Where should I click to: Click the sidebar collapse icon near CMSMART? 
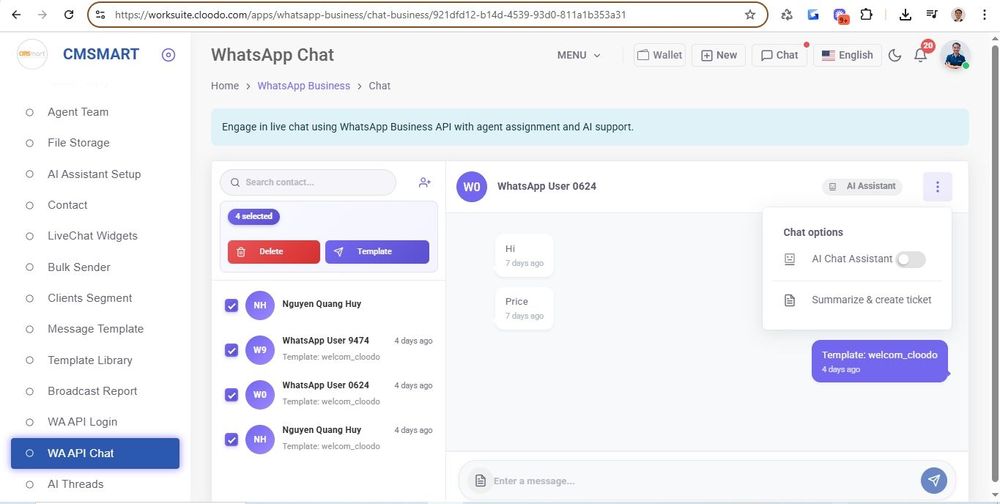coord(168,55)
